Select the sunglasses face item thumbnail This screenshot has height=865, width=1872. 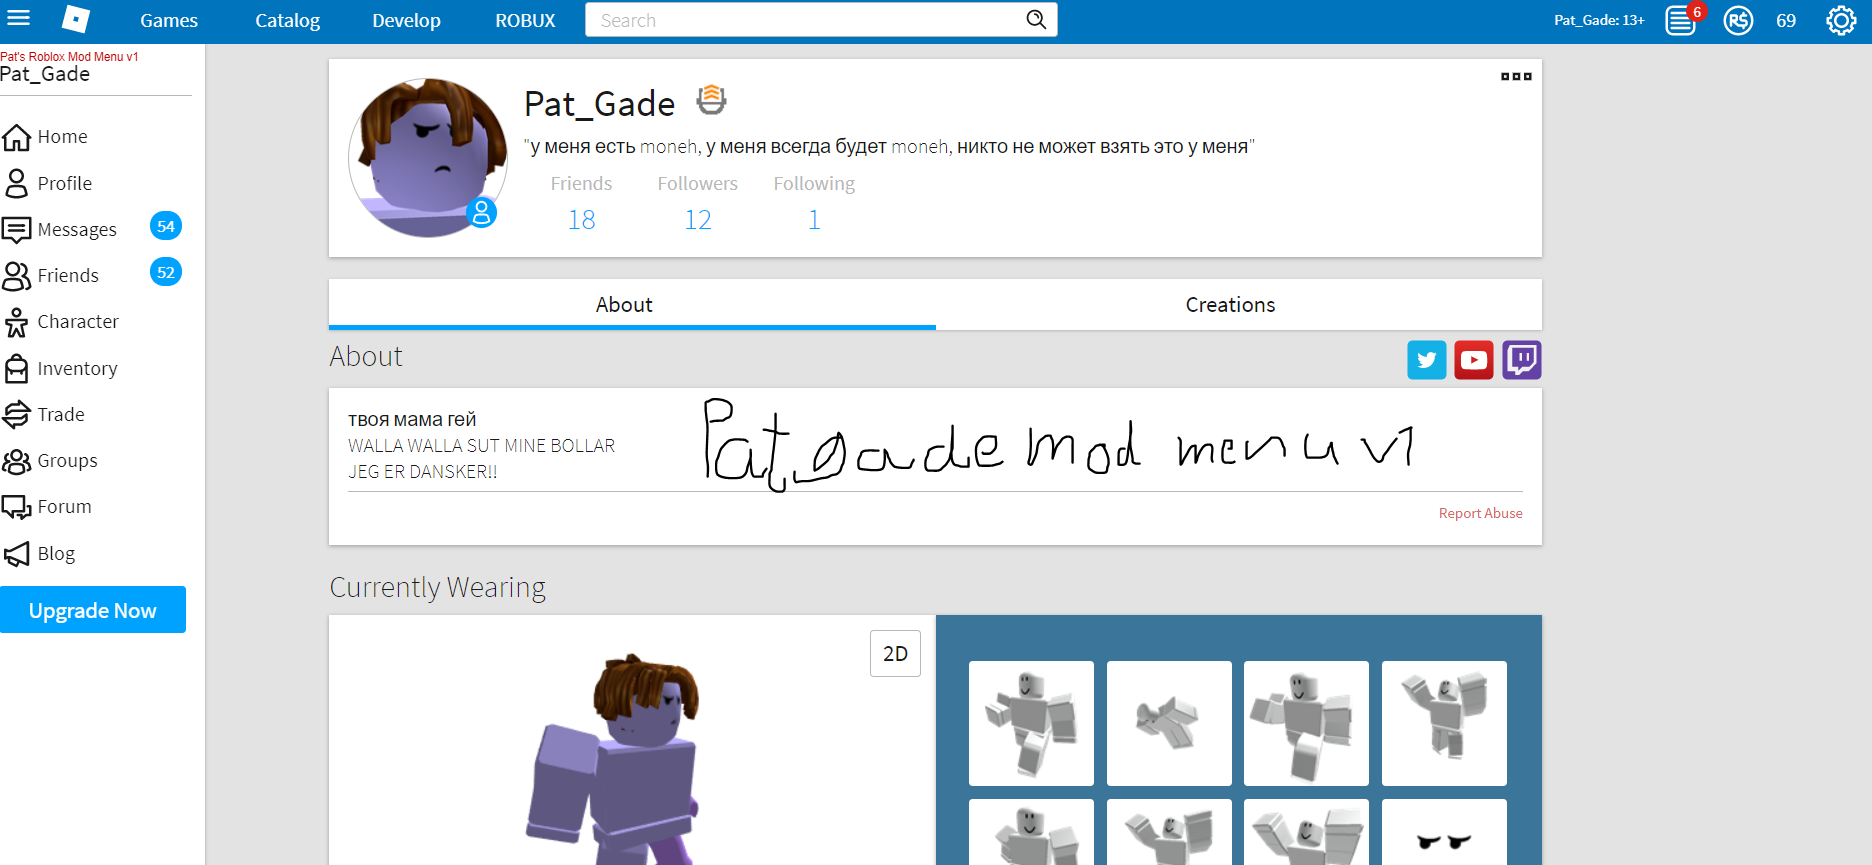(1444, 832)
